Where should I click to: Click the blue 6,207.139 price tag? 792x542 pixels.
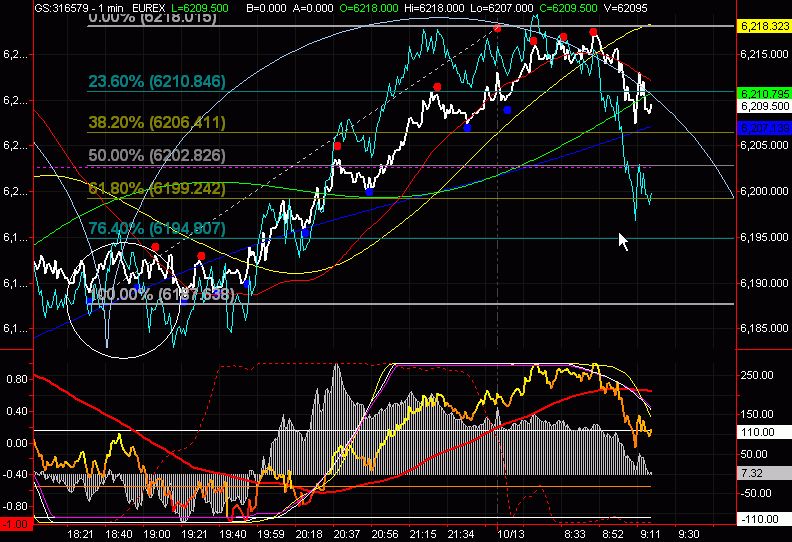point(765,128)
